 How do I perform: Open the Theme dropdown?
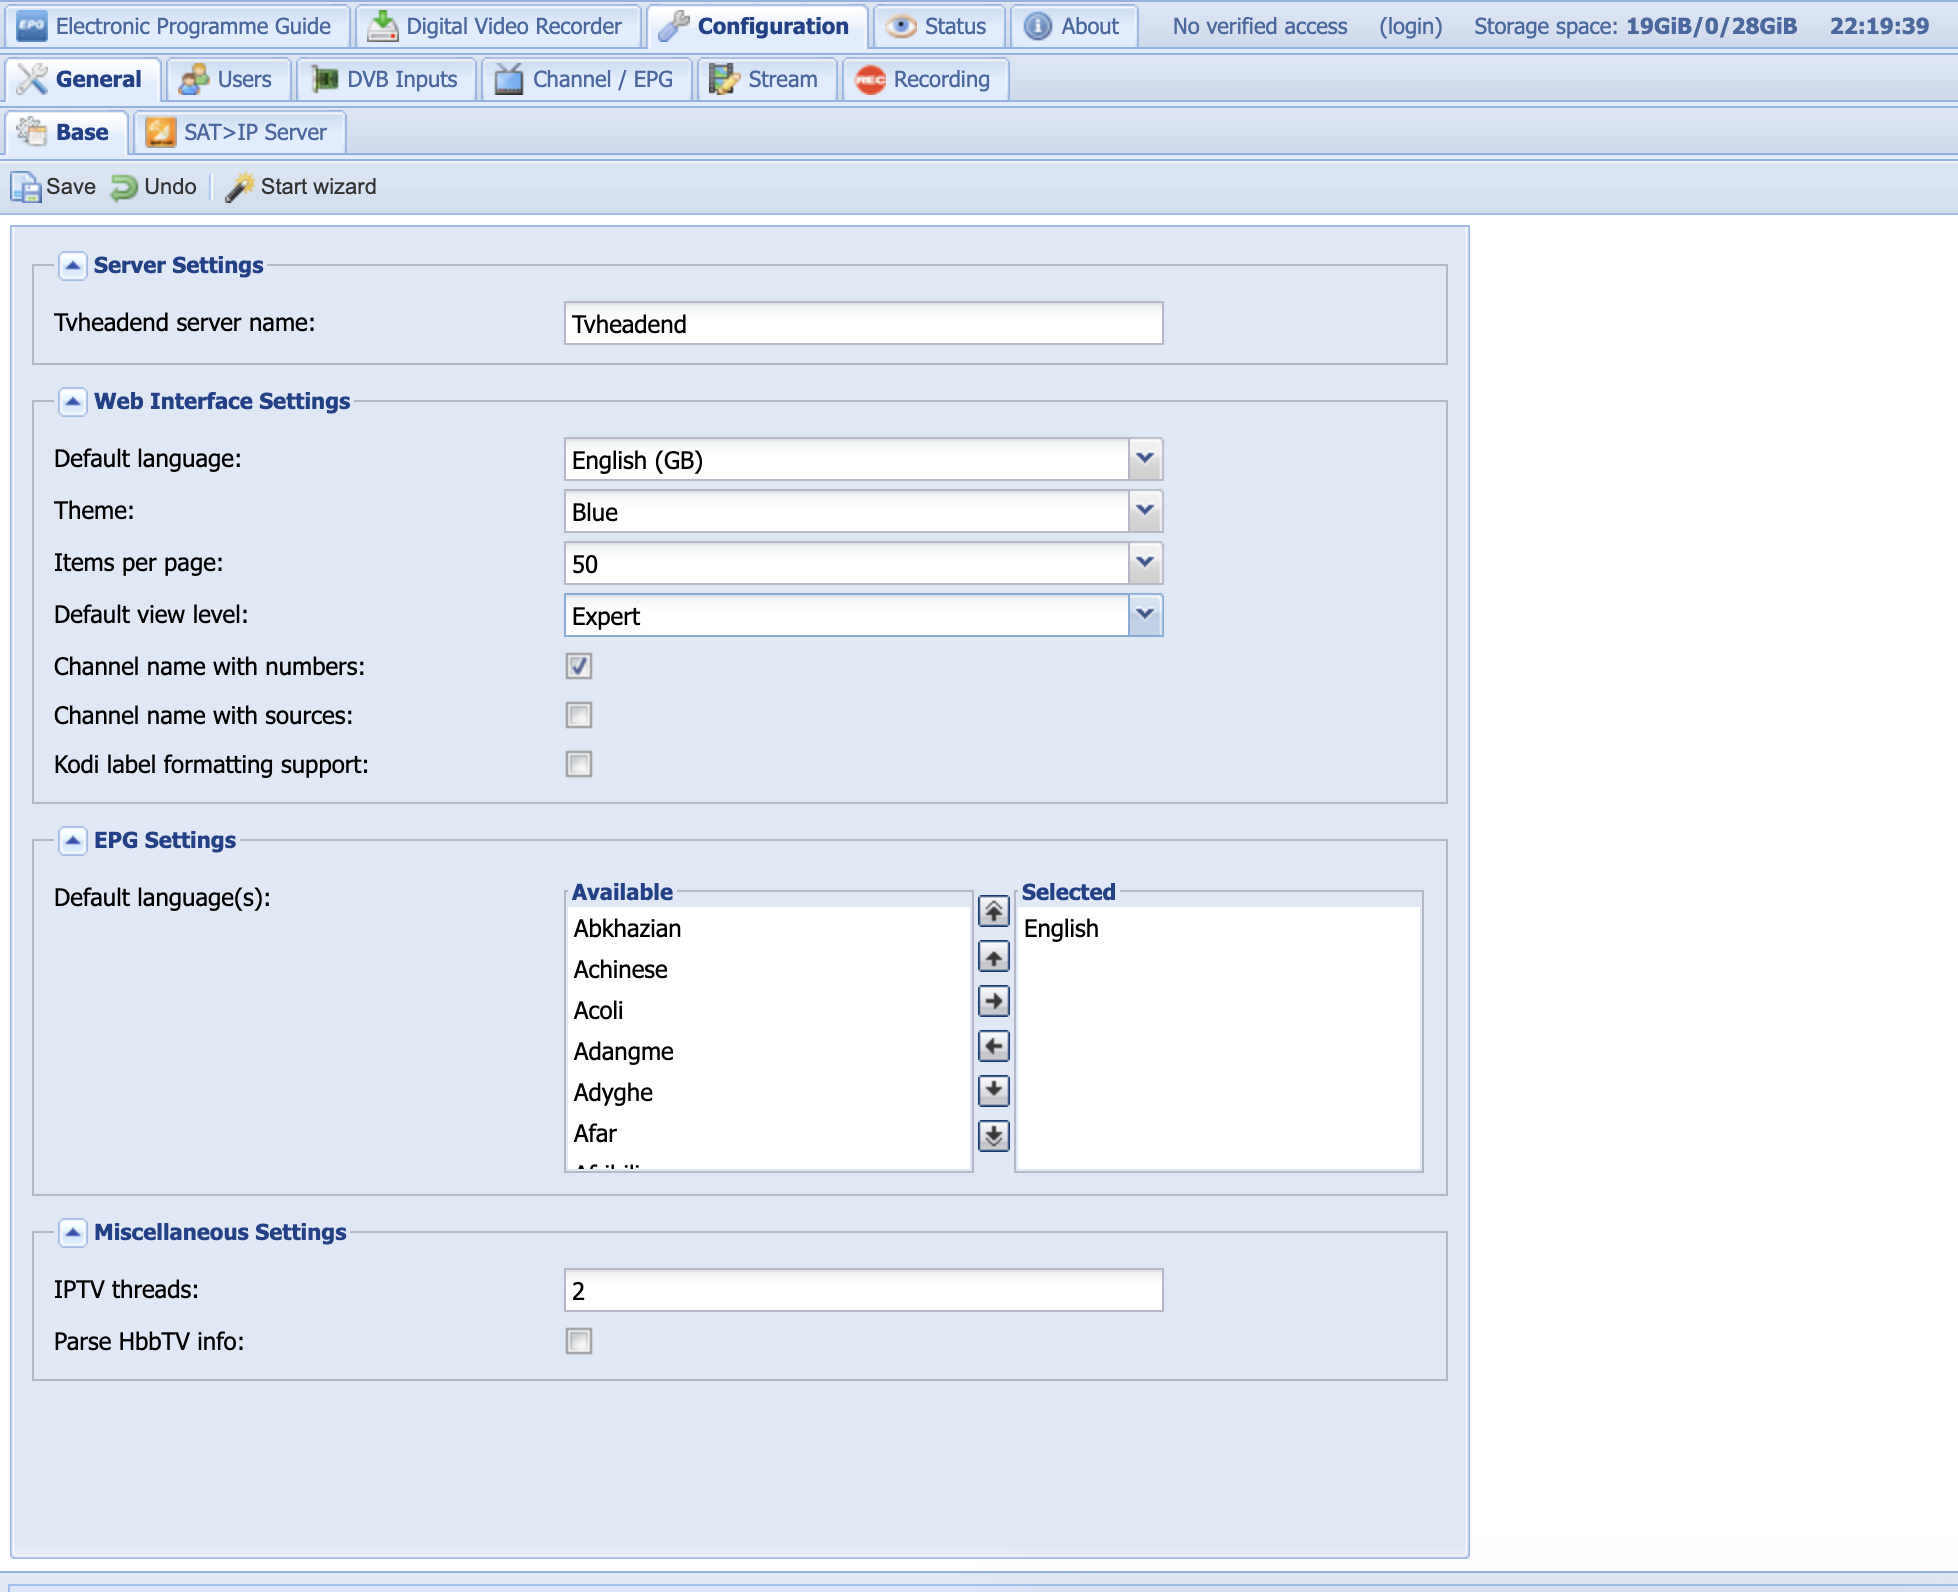[x=1145, y=511]
